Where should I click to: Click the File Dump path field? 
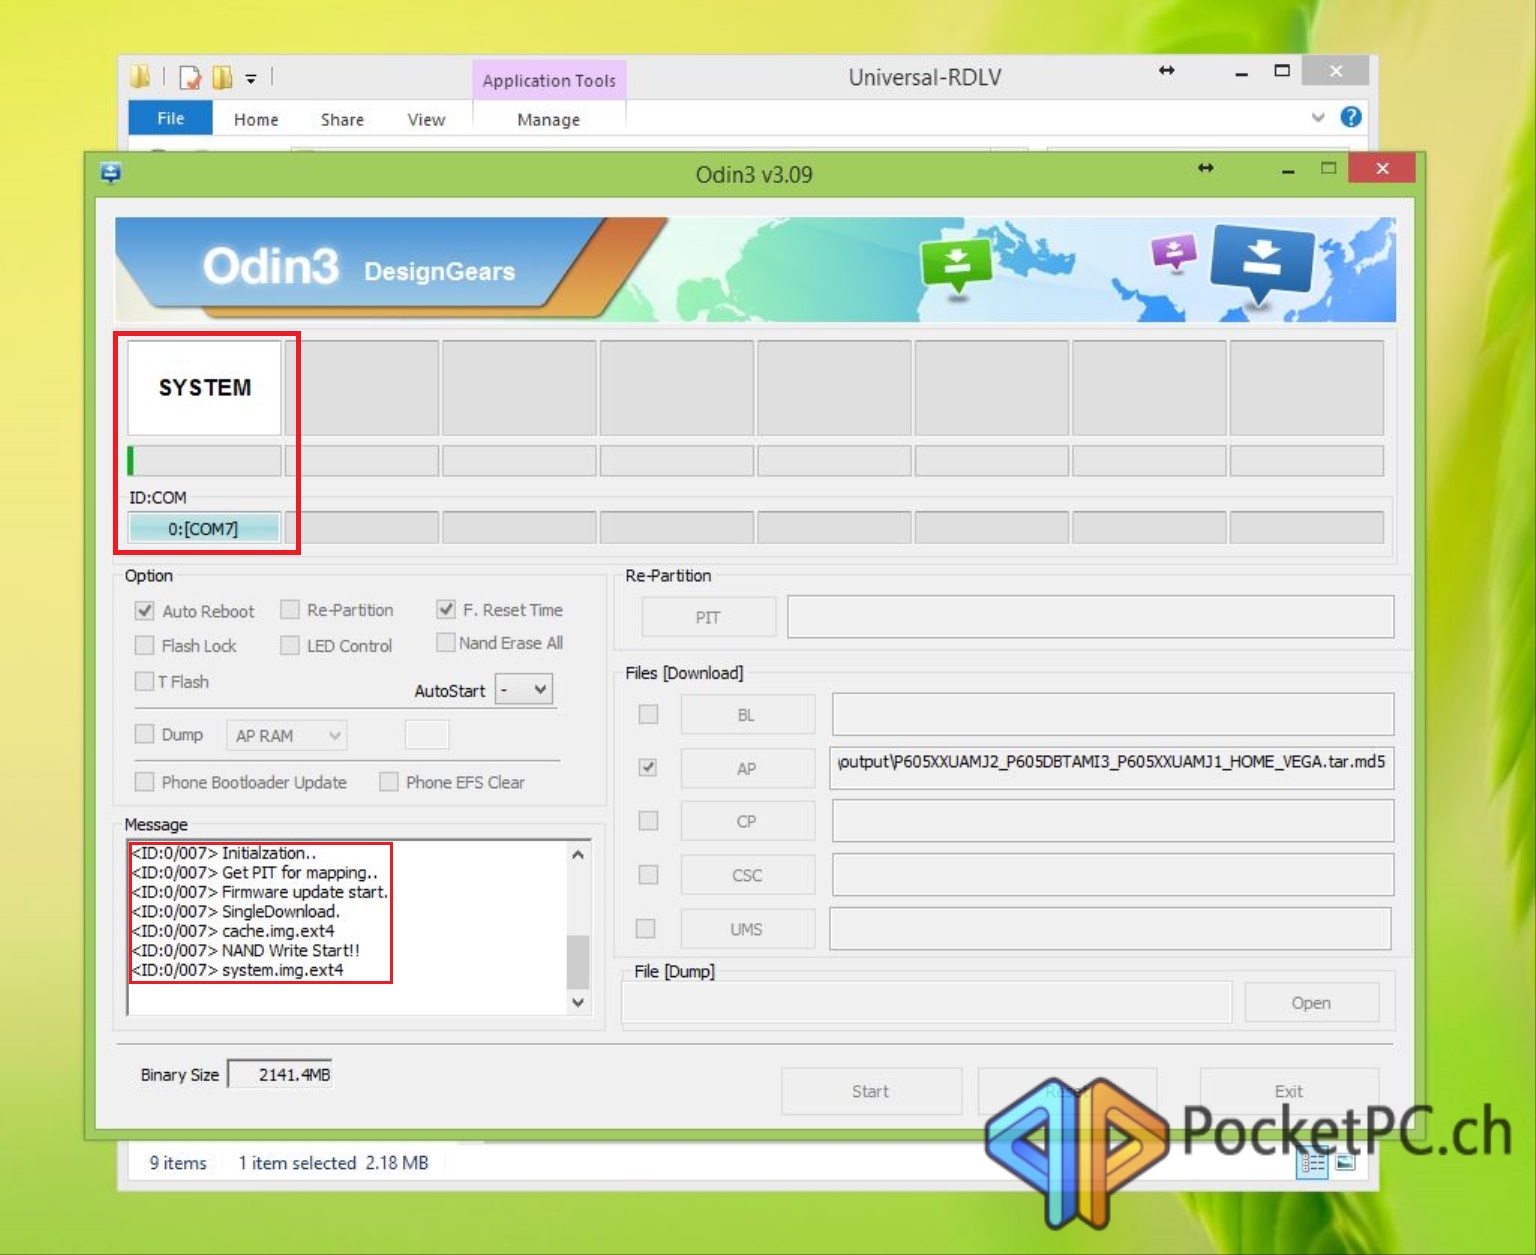(927, 1002)
